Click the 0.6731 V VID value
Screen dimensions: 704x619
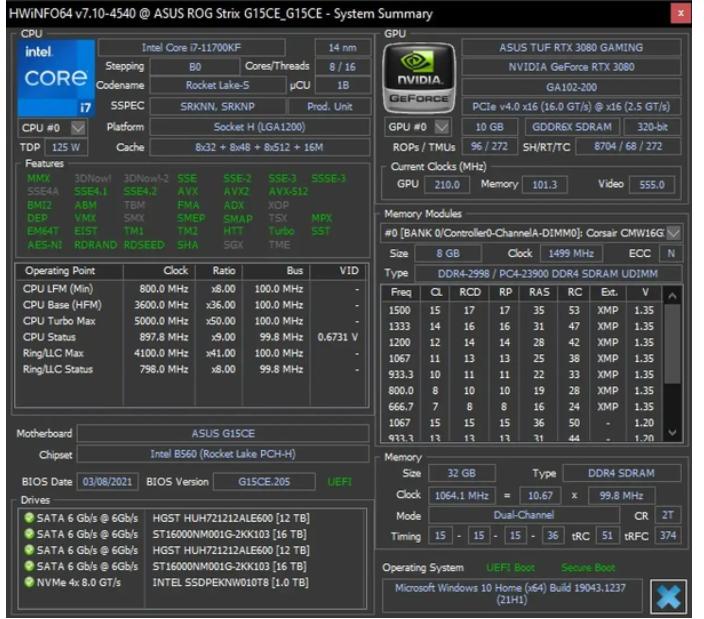point(337,337)
